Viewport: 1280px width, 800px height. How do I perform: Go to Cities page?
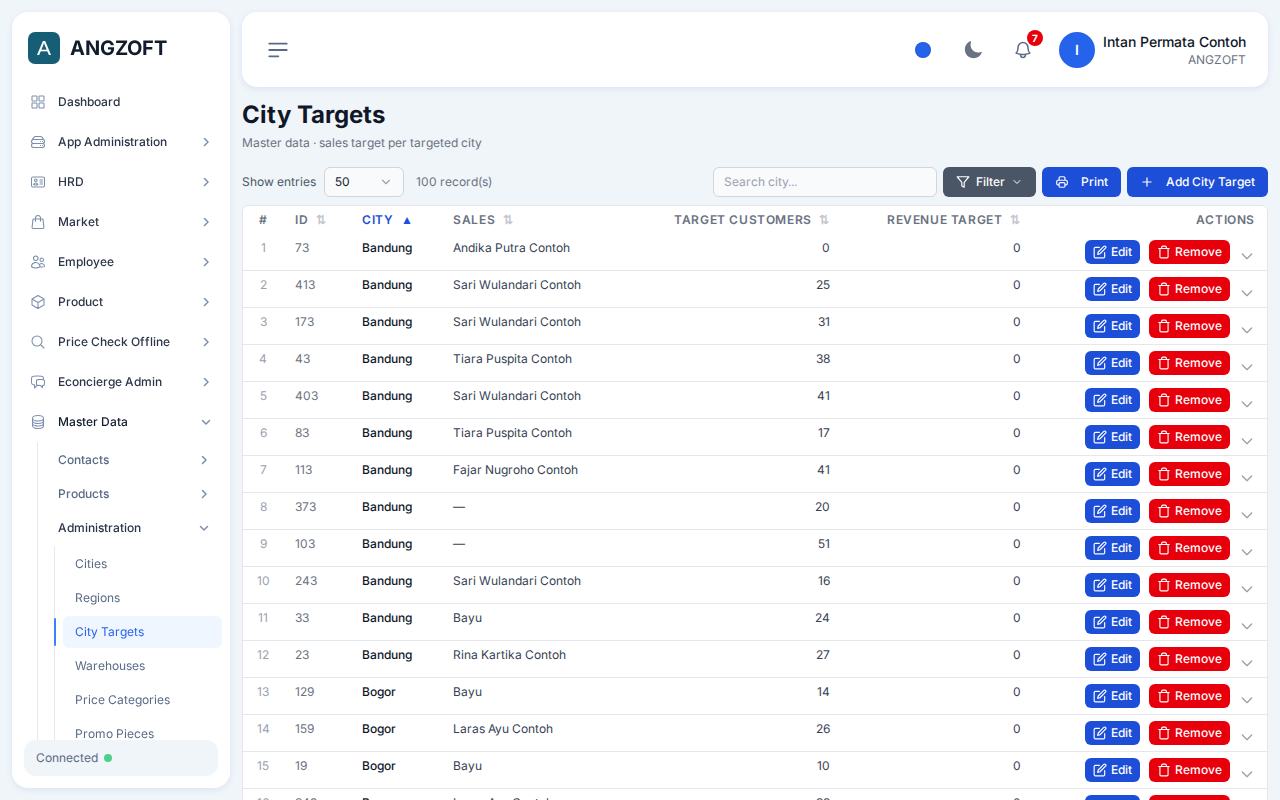(142, 564)
